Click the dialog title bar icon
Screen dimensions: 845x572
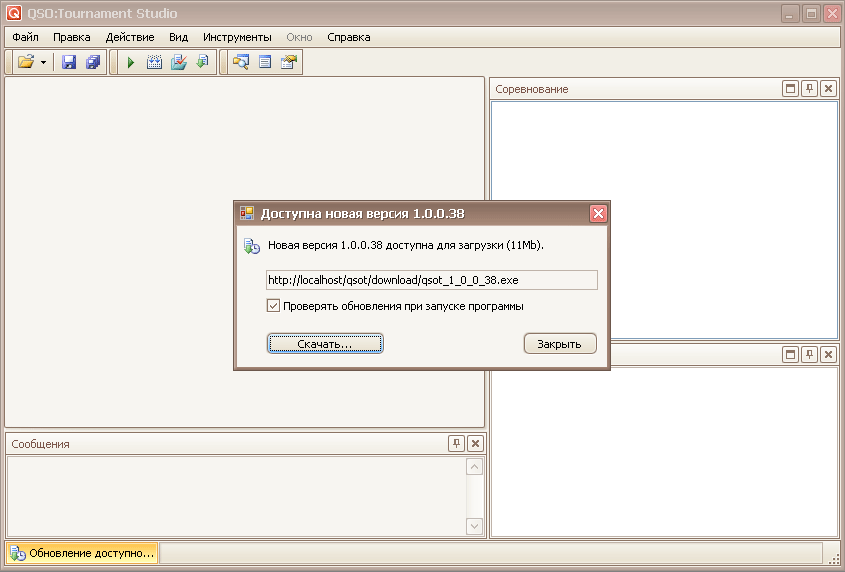[x=247, y=213]
